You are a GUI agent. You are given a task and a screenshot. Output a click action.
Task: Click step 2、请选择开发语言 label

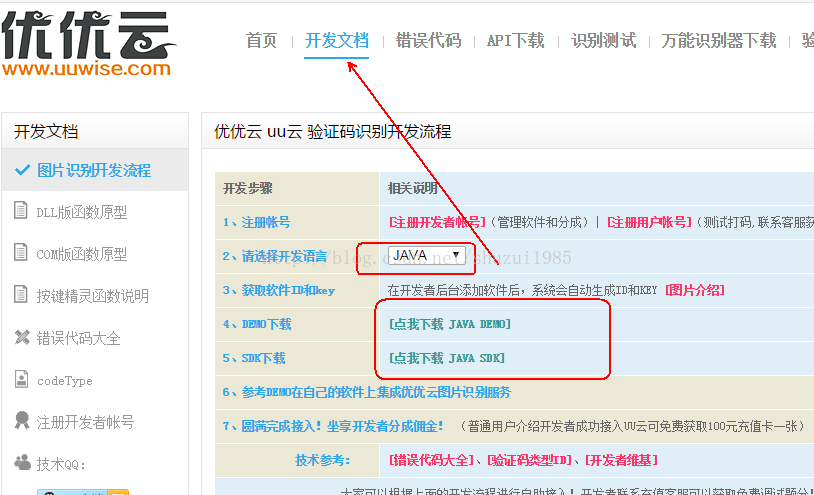tap(275, 256)
